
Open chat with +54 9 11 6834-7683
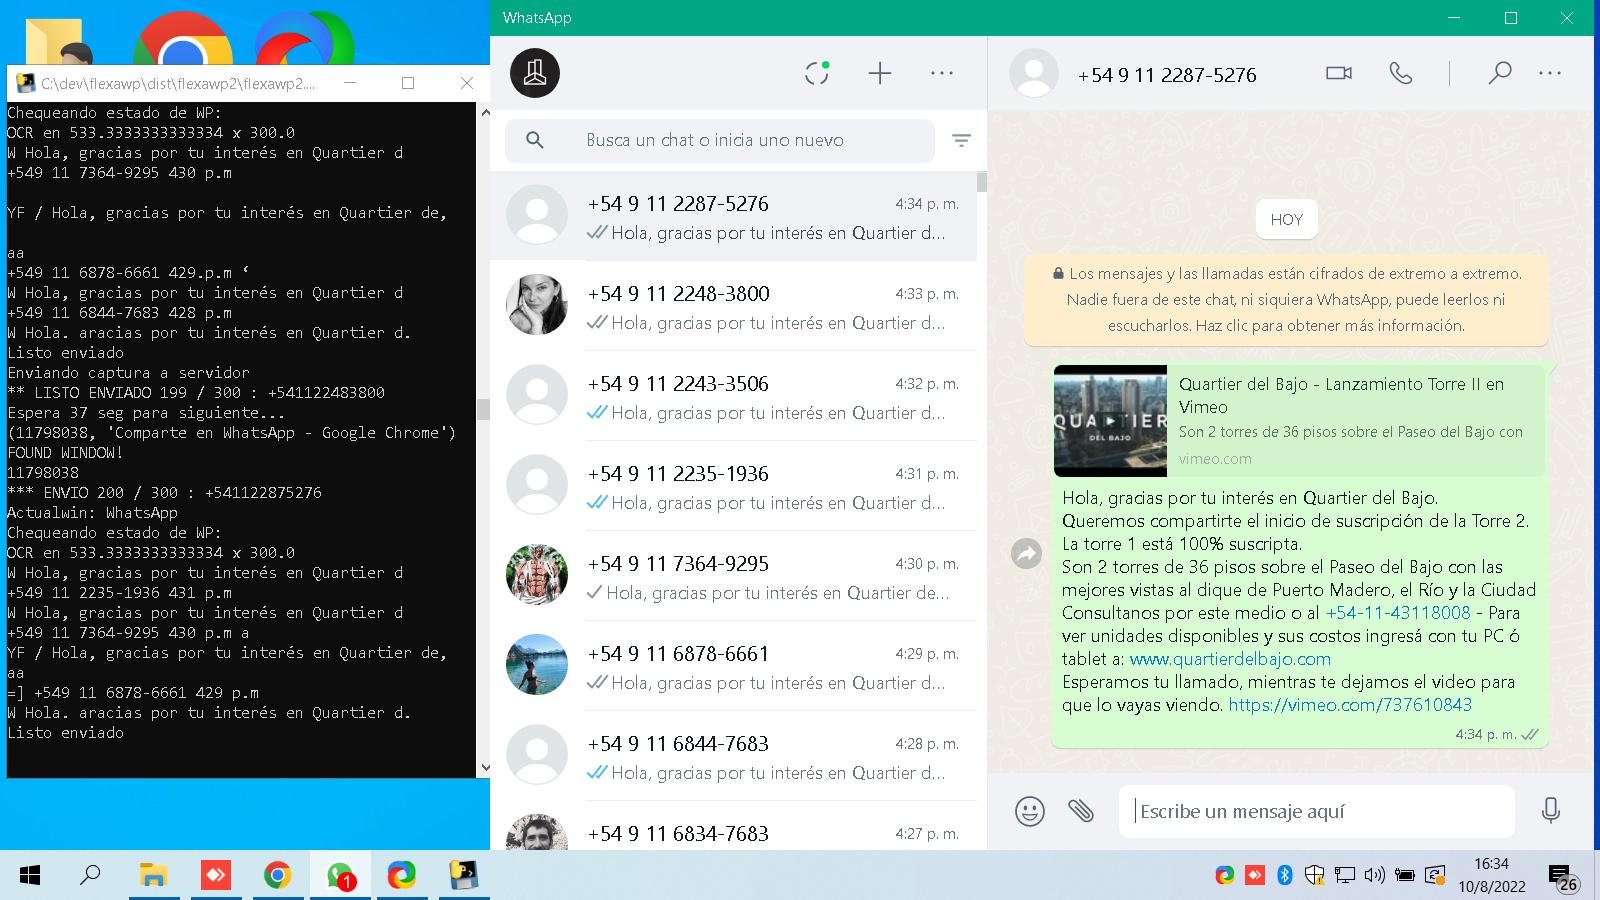click(x=733, y=827)
